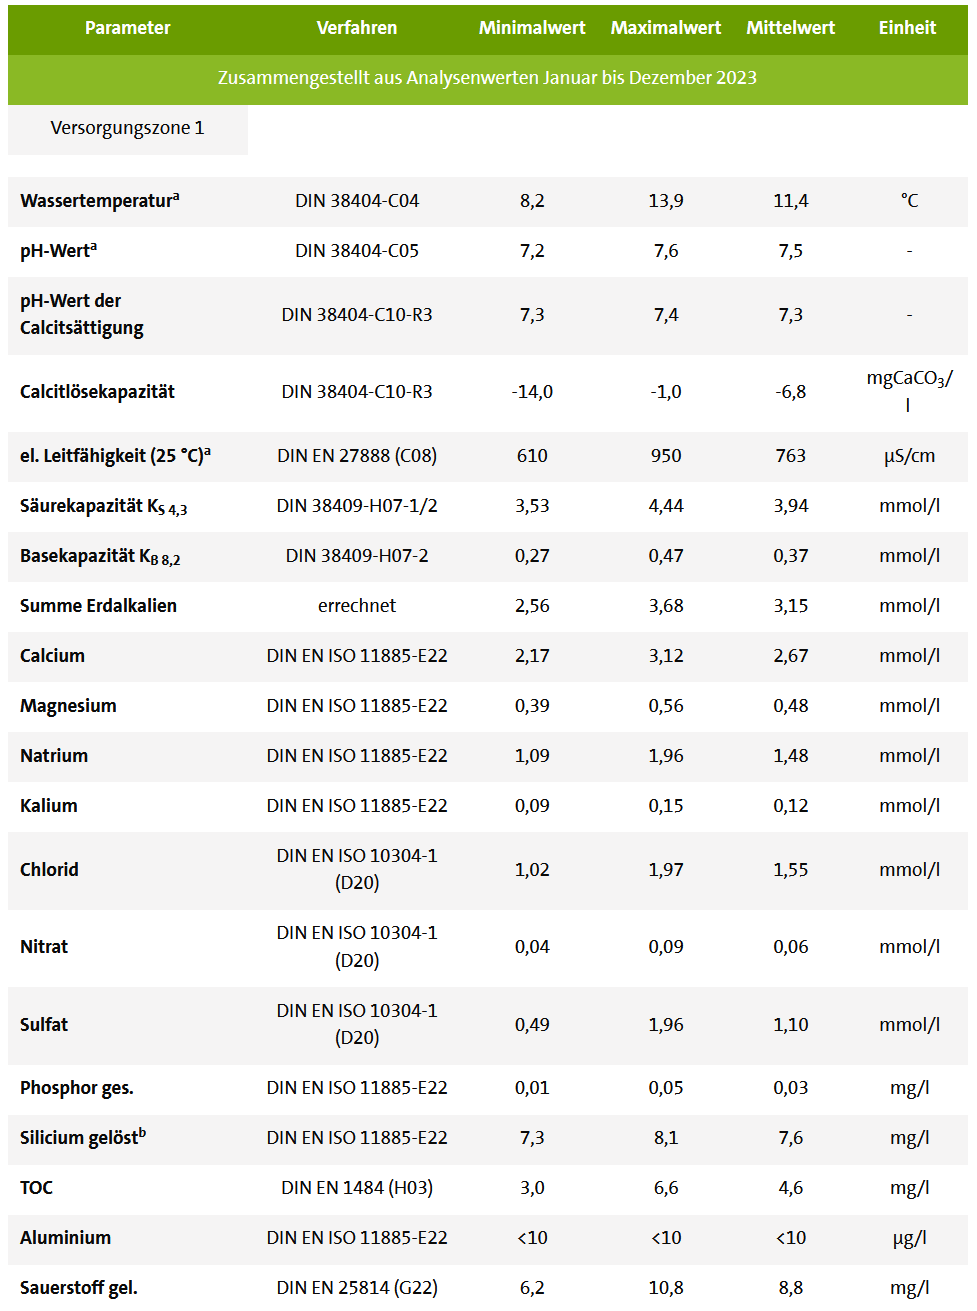Click the Calcitlösekapazität parameter name

tap(97, 392)
